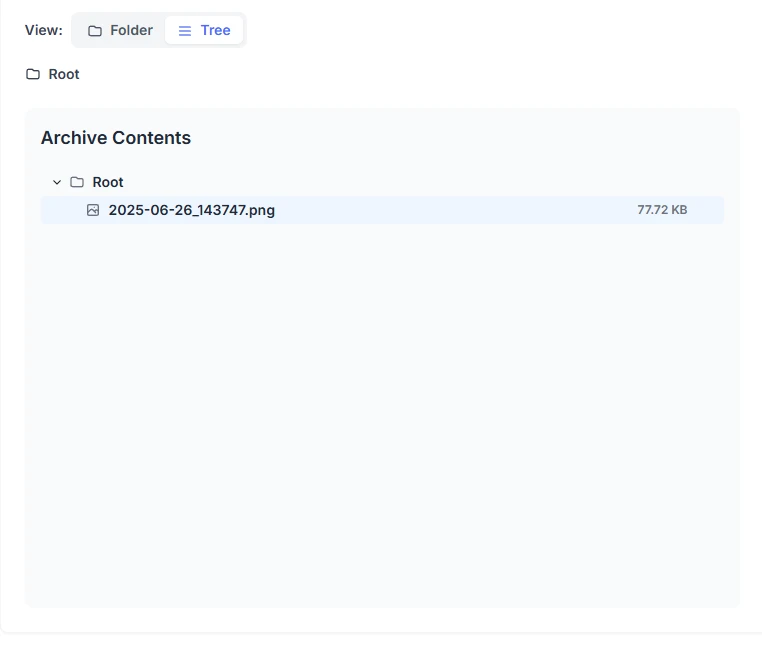
Task: Click blank space between filename and file size
Action: coord(450,210)
